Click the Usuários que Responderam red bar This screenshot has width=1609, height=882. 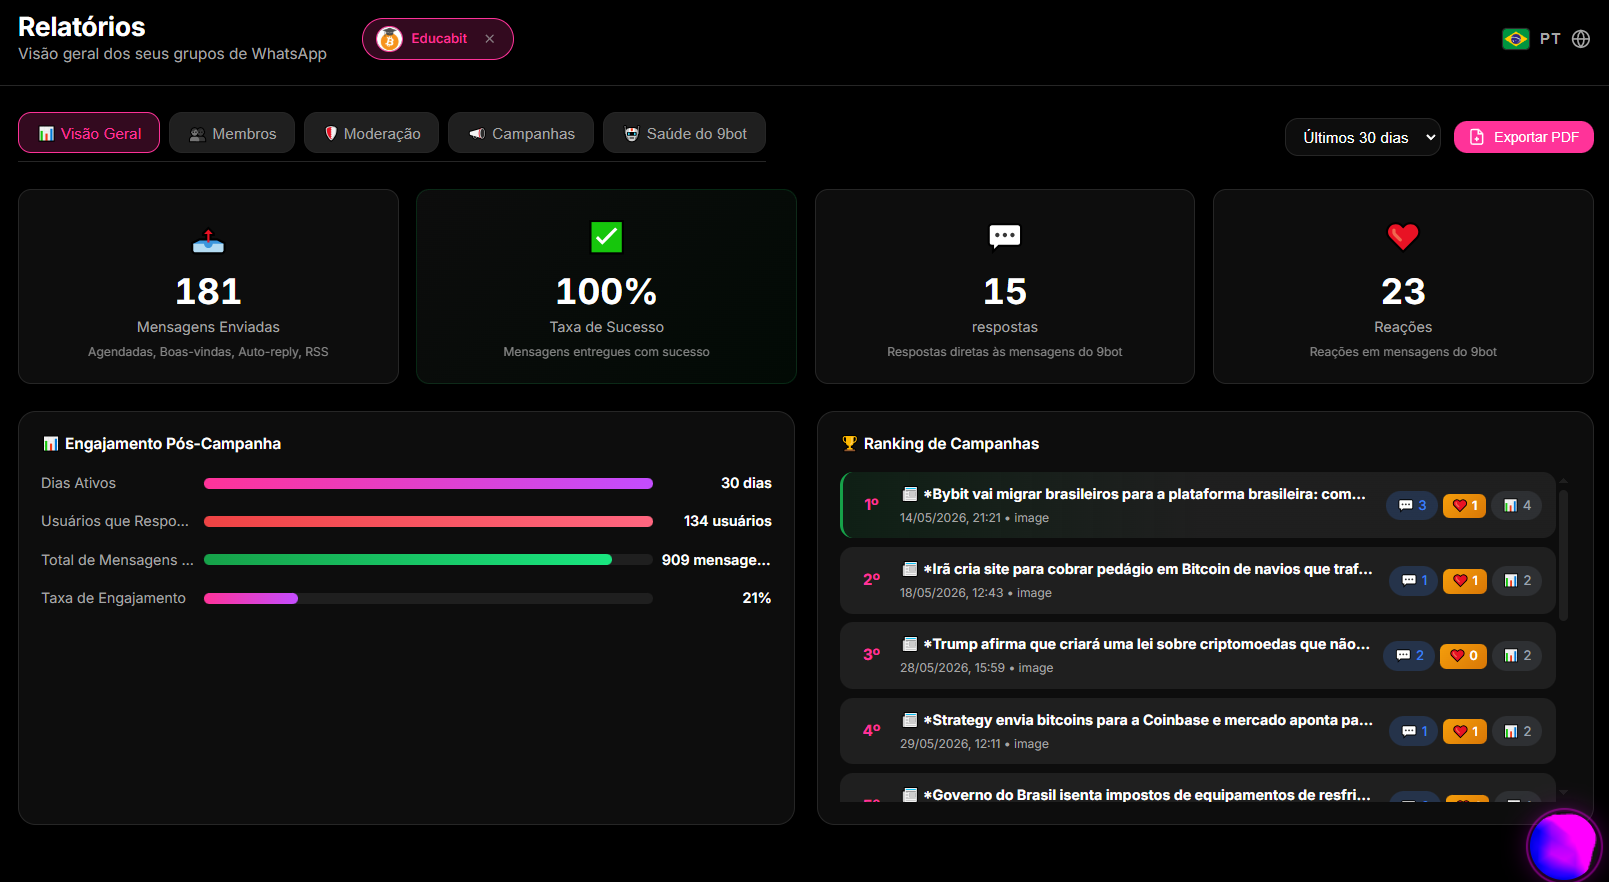pos(428,521)
